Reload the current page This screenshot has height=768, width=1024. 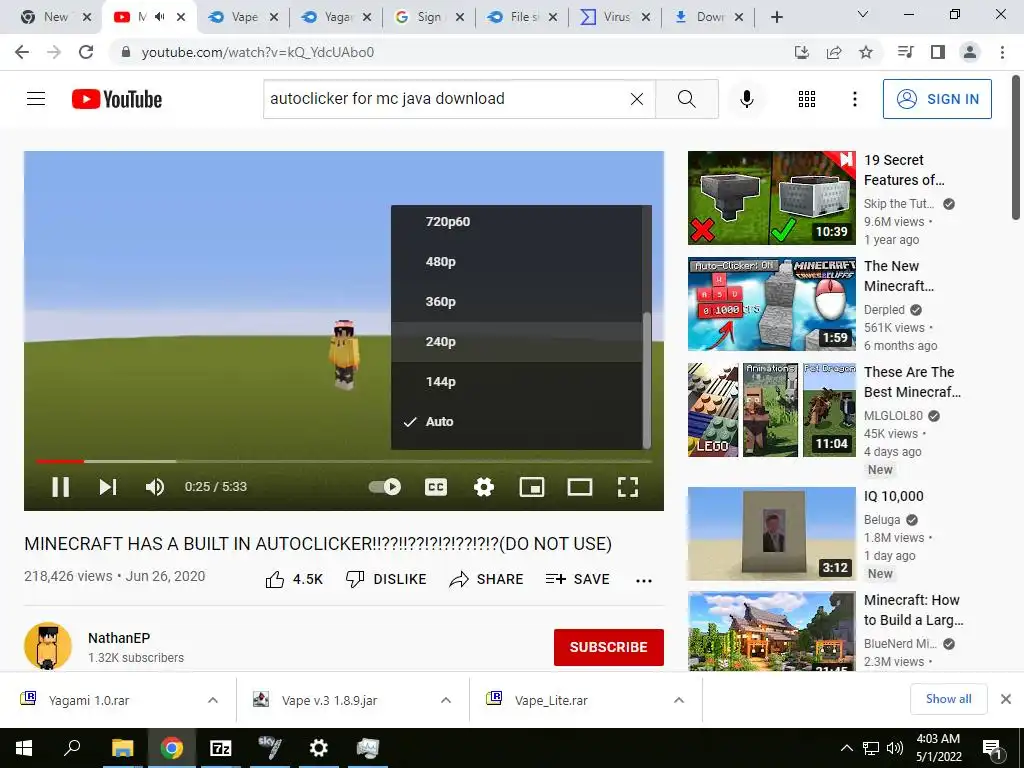[x=86, y=52]
